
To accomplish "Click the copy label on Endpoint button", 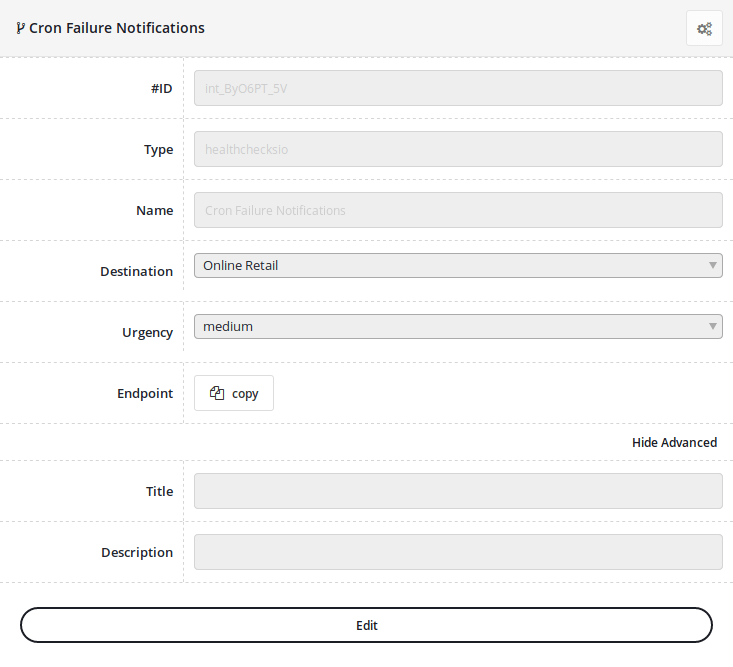I will click(245, 394).
